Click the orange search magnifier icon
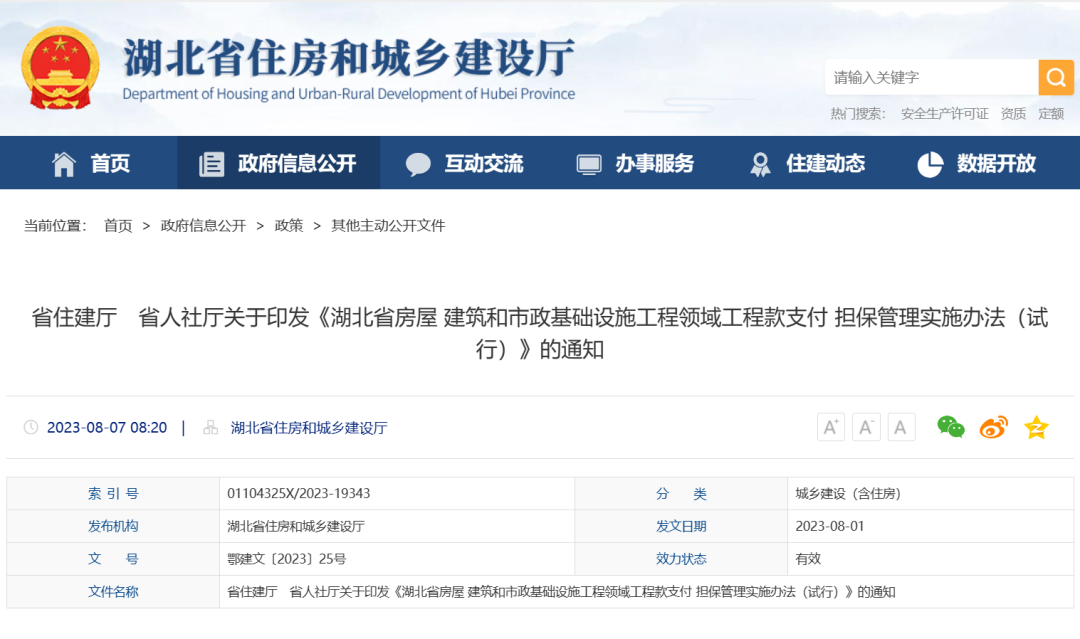The width and height of the screenshot is (1080, 639). [1055, 77]
